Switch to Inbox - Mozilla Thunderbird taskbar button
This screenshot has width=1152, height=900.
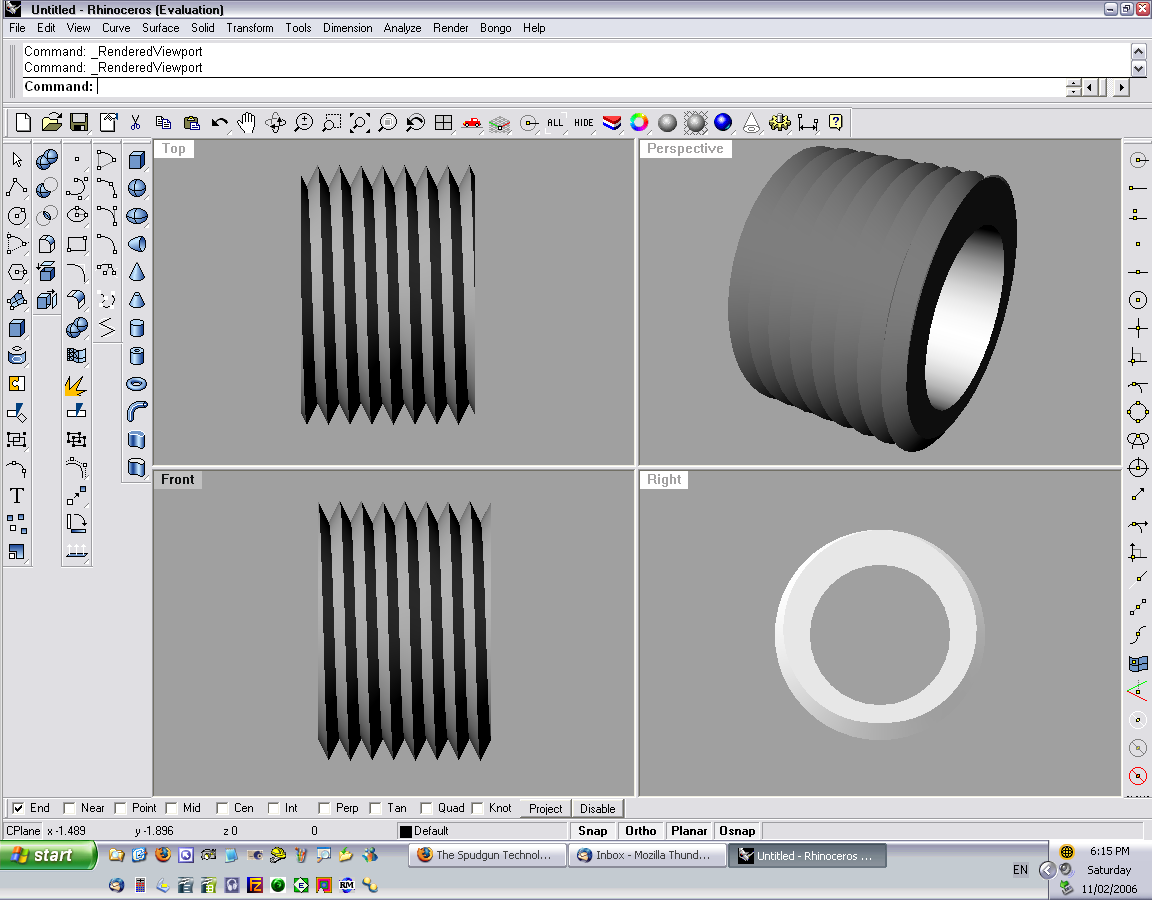point(647,855)
